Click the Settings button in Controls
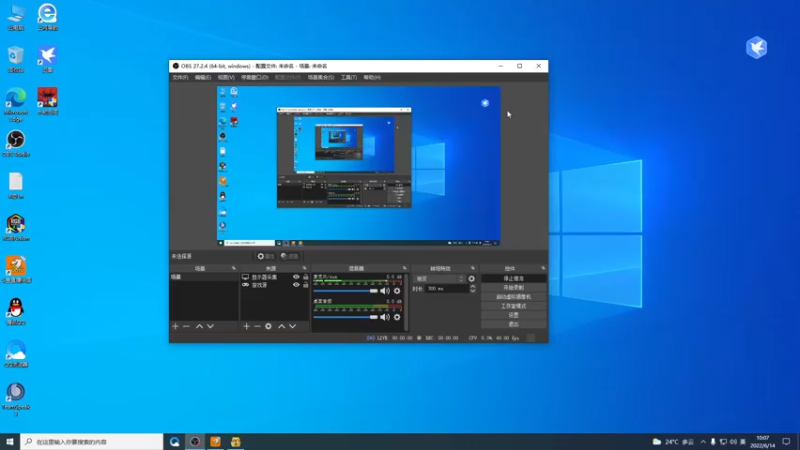The image size is (800, 450). coord(513,315)
